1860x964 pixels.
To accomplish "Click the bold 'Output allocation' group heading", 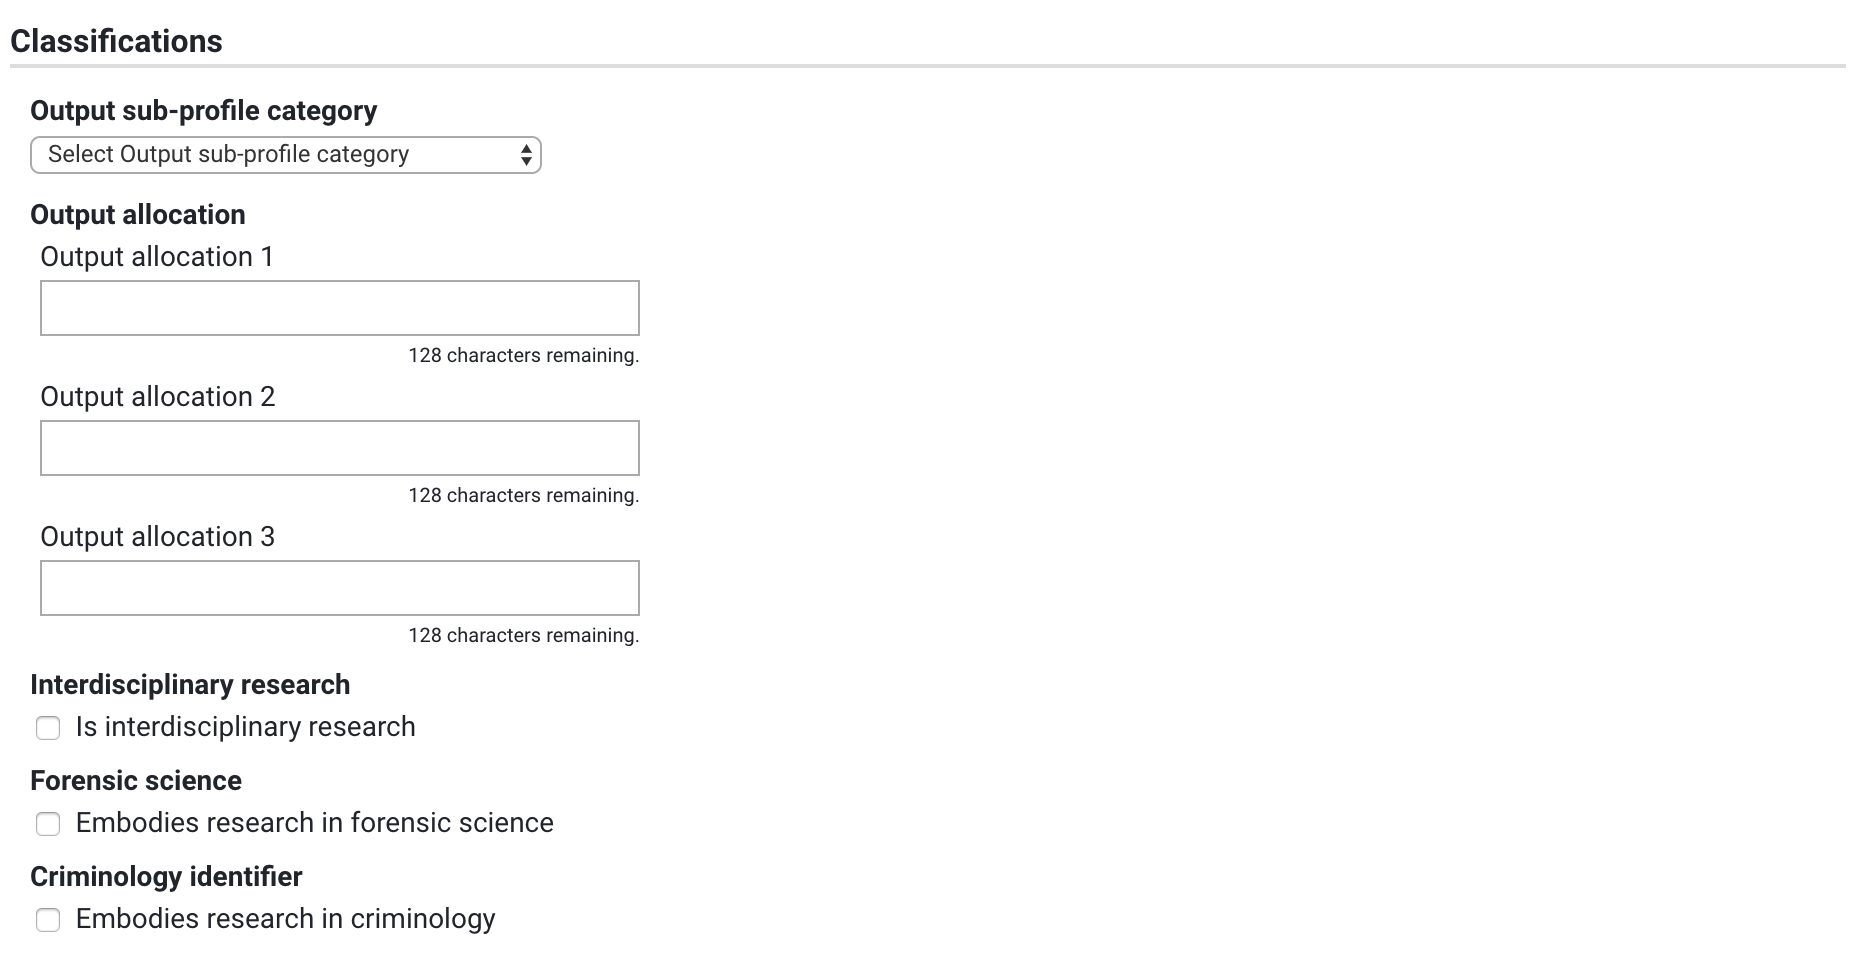I will click(x=137, y=215).
